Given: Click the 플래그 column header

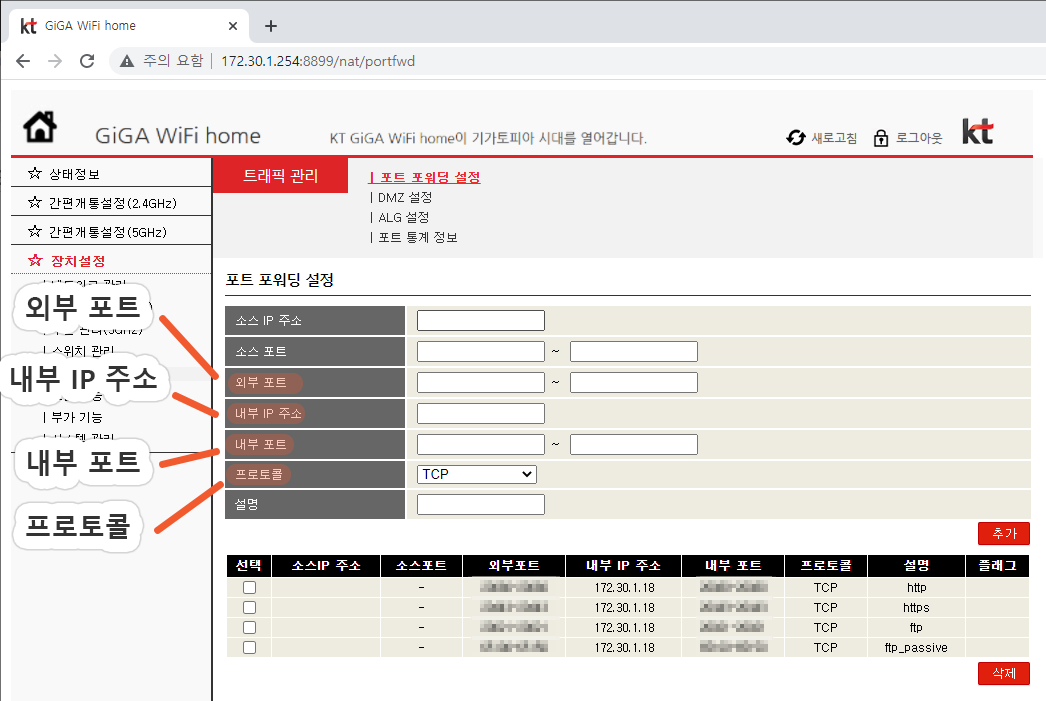Looking at the screenshot, I should tap(997, 566).
